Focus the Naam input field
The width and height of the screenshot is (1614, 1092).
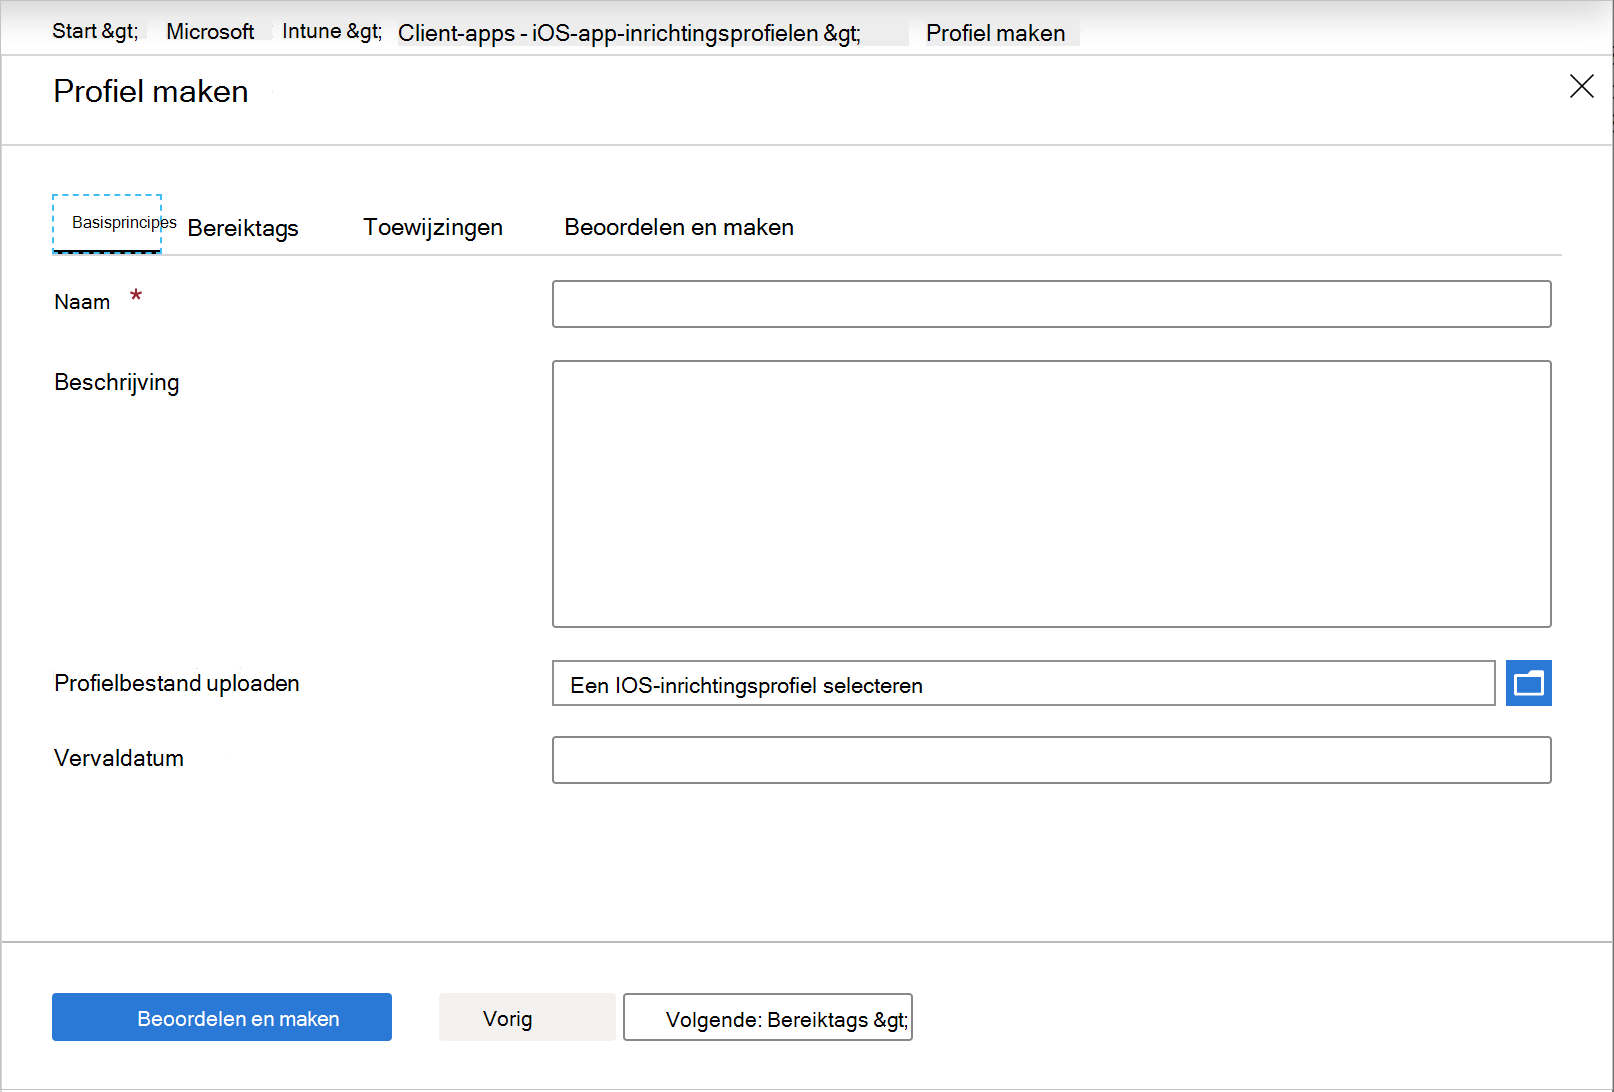click(x=1051, y=304)
